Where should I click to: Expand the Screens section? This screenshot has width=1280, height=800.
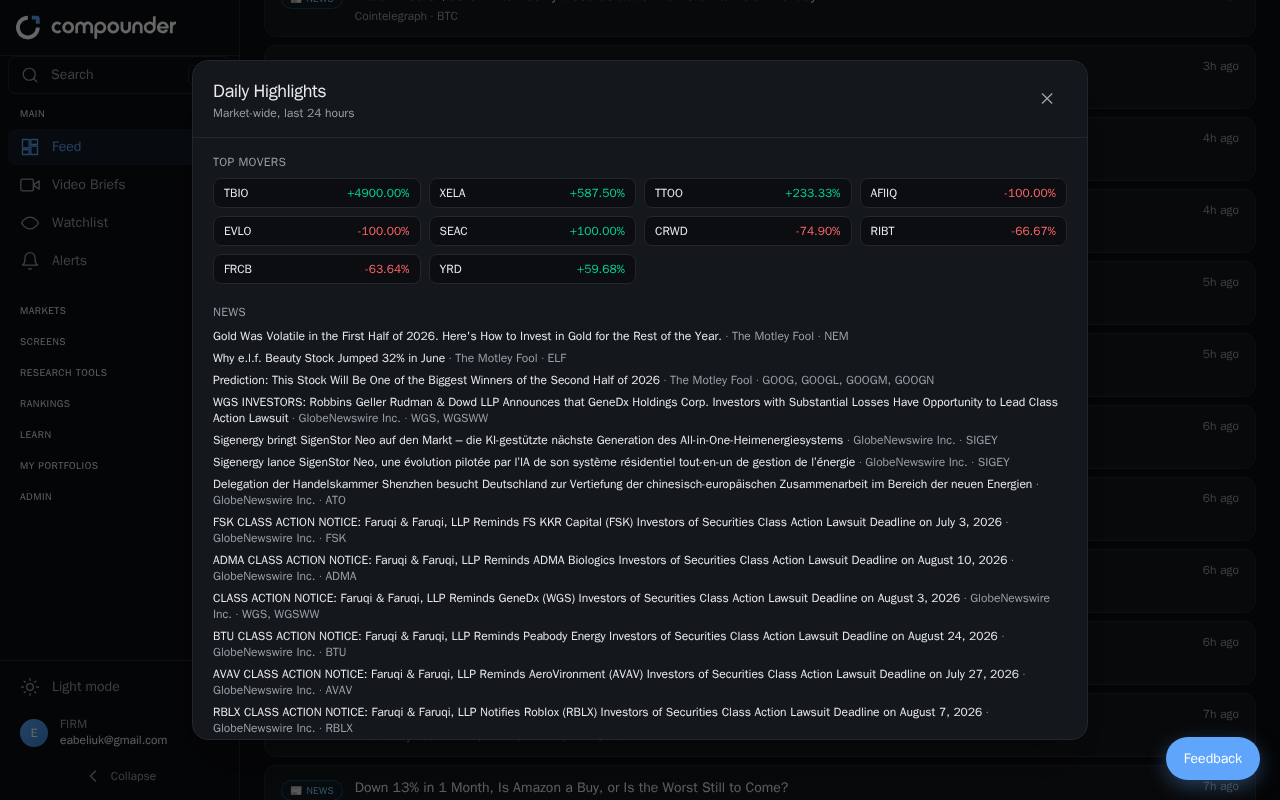[x=43, y=342]
